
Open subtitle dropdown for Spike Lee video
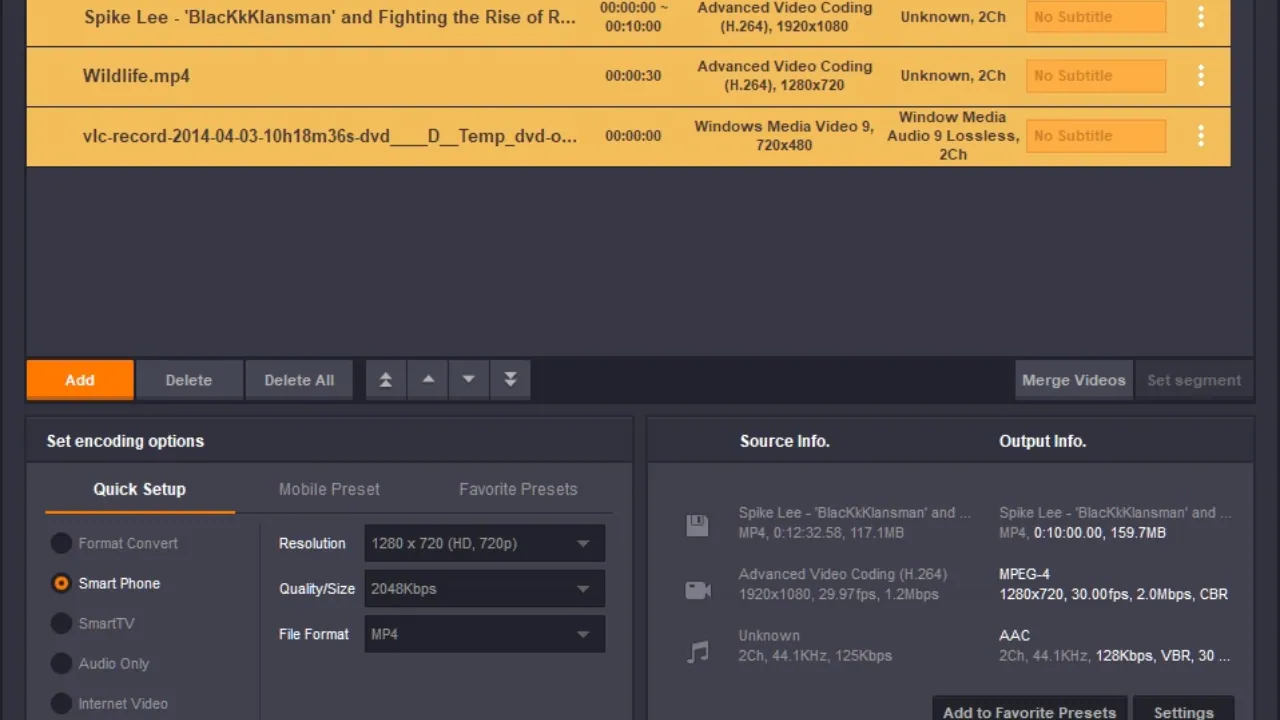pyautogui.click(x=1096, y=17)
